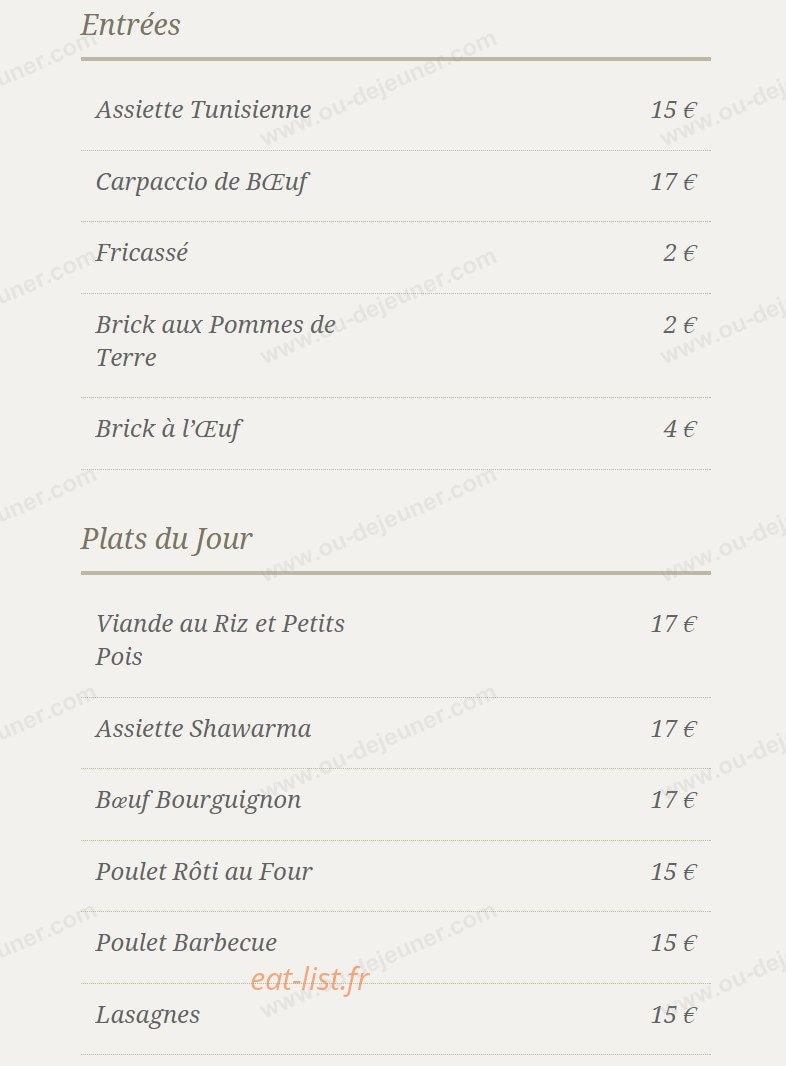
Task: Click Carpaccio de Bœuf dish name
Action: (202, 182)
